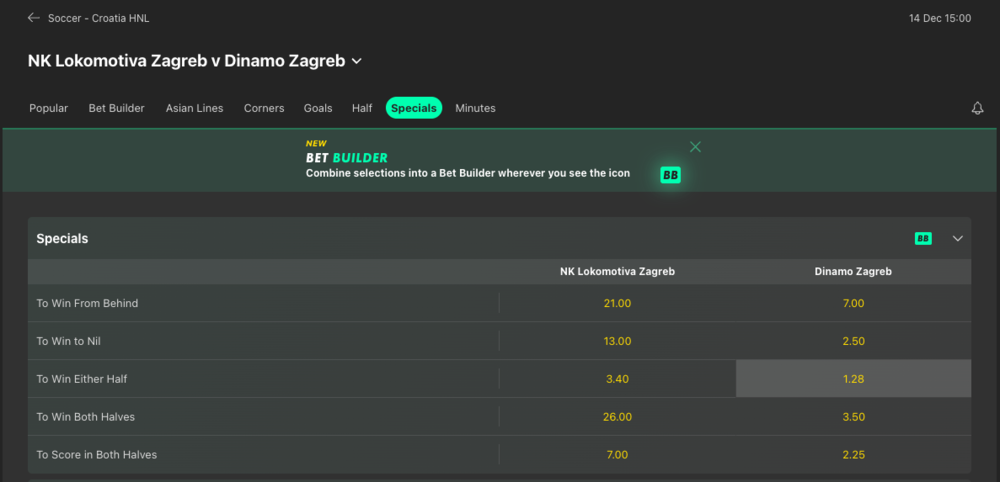Image resolution: width=1000 pixels, height=482 pixels.
Task: Pick Dinamo Zagreb To Win to Nil 2.50
Action: click(x=853, y=341)
